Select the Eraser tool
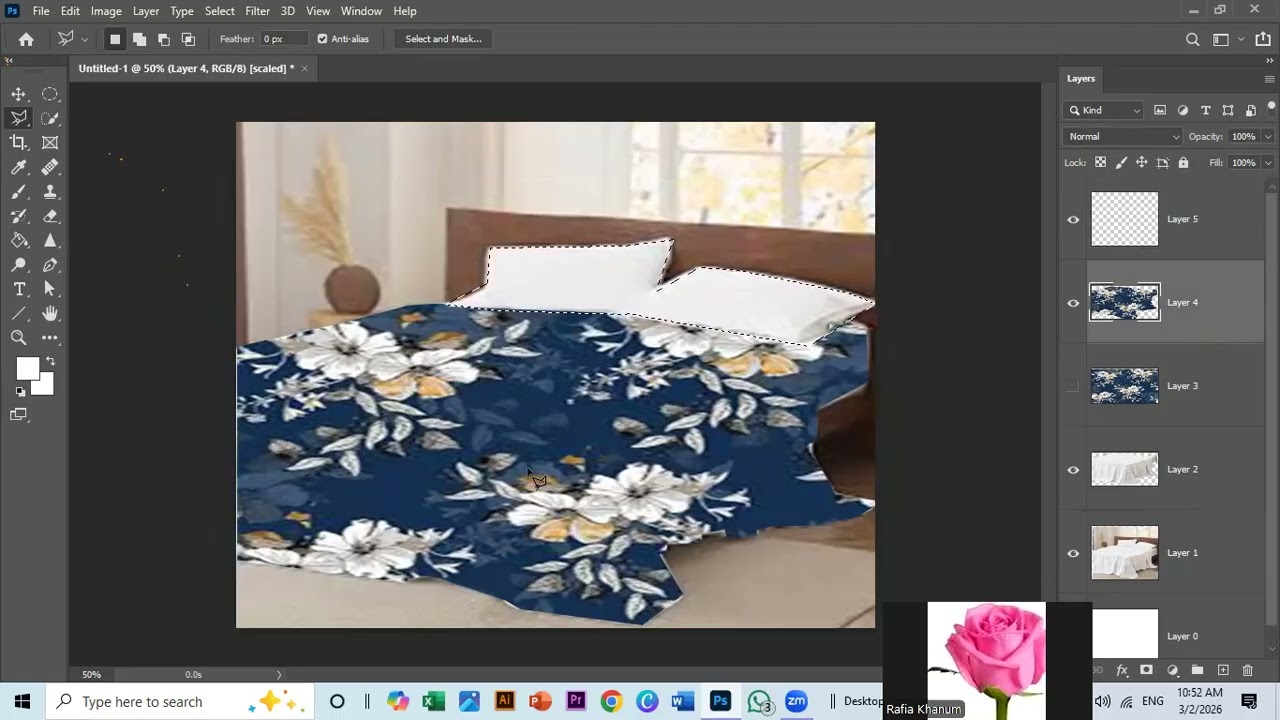 tap(50, 216)
